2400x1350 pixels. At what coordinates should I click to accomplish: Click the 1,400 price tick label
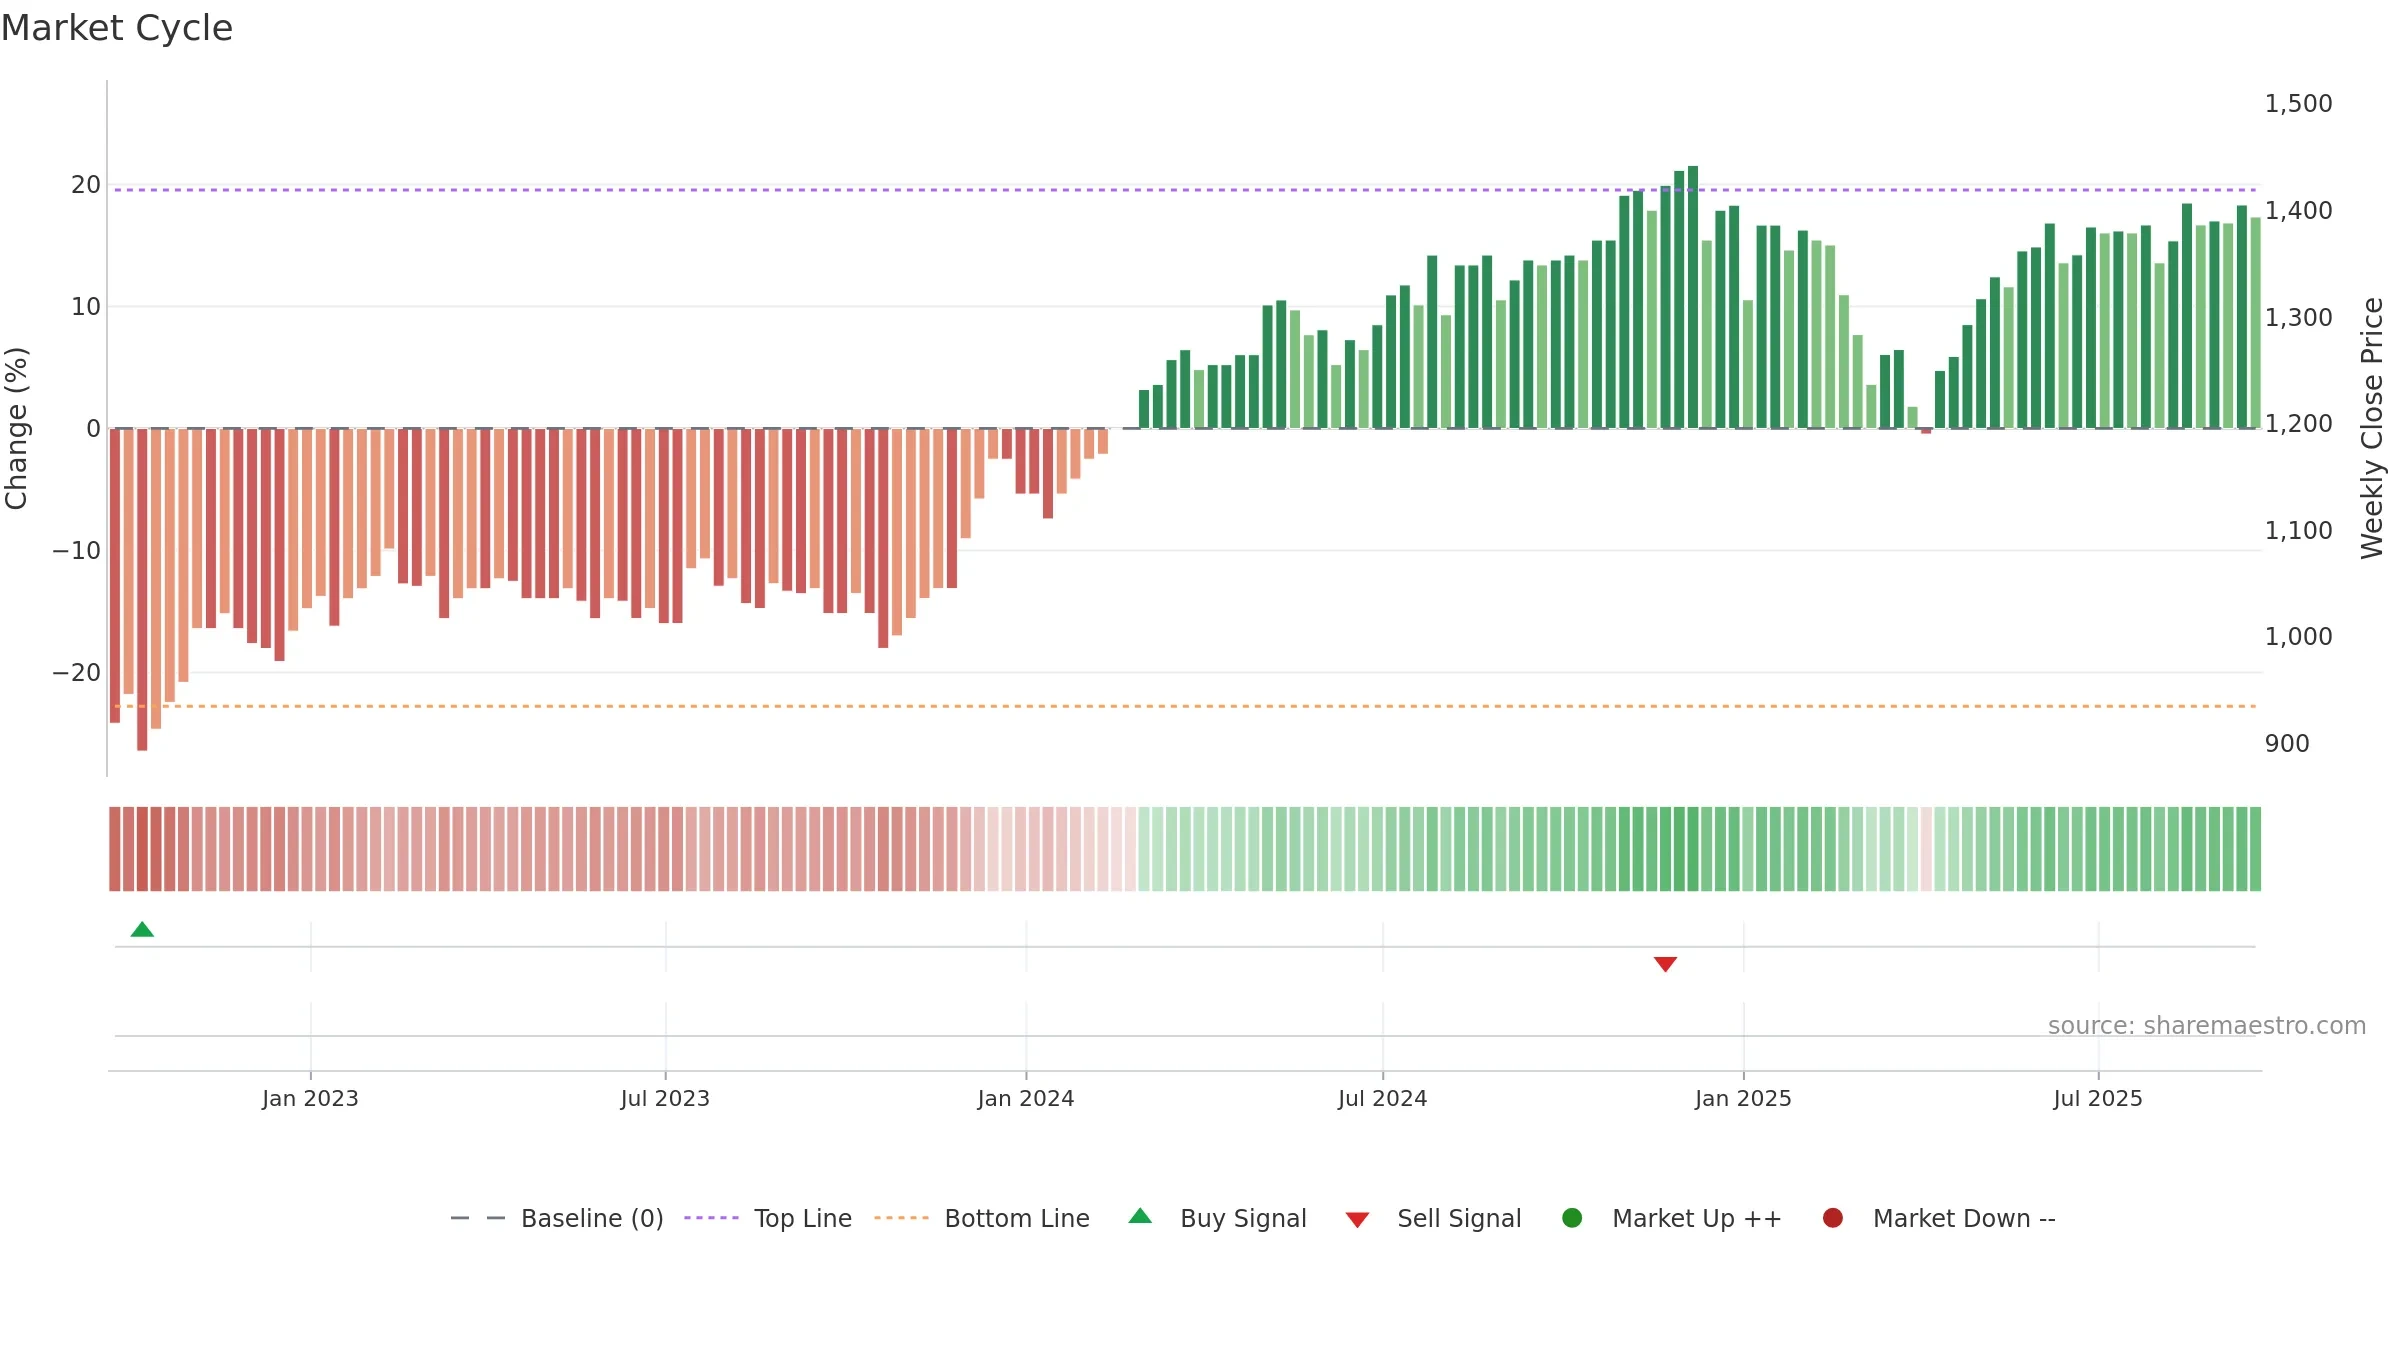click(2298, 211)
